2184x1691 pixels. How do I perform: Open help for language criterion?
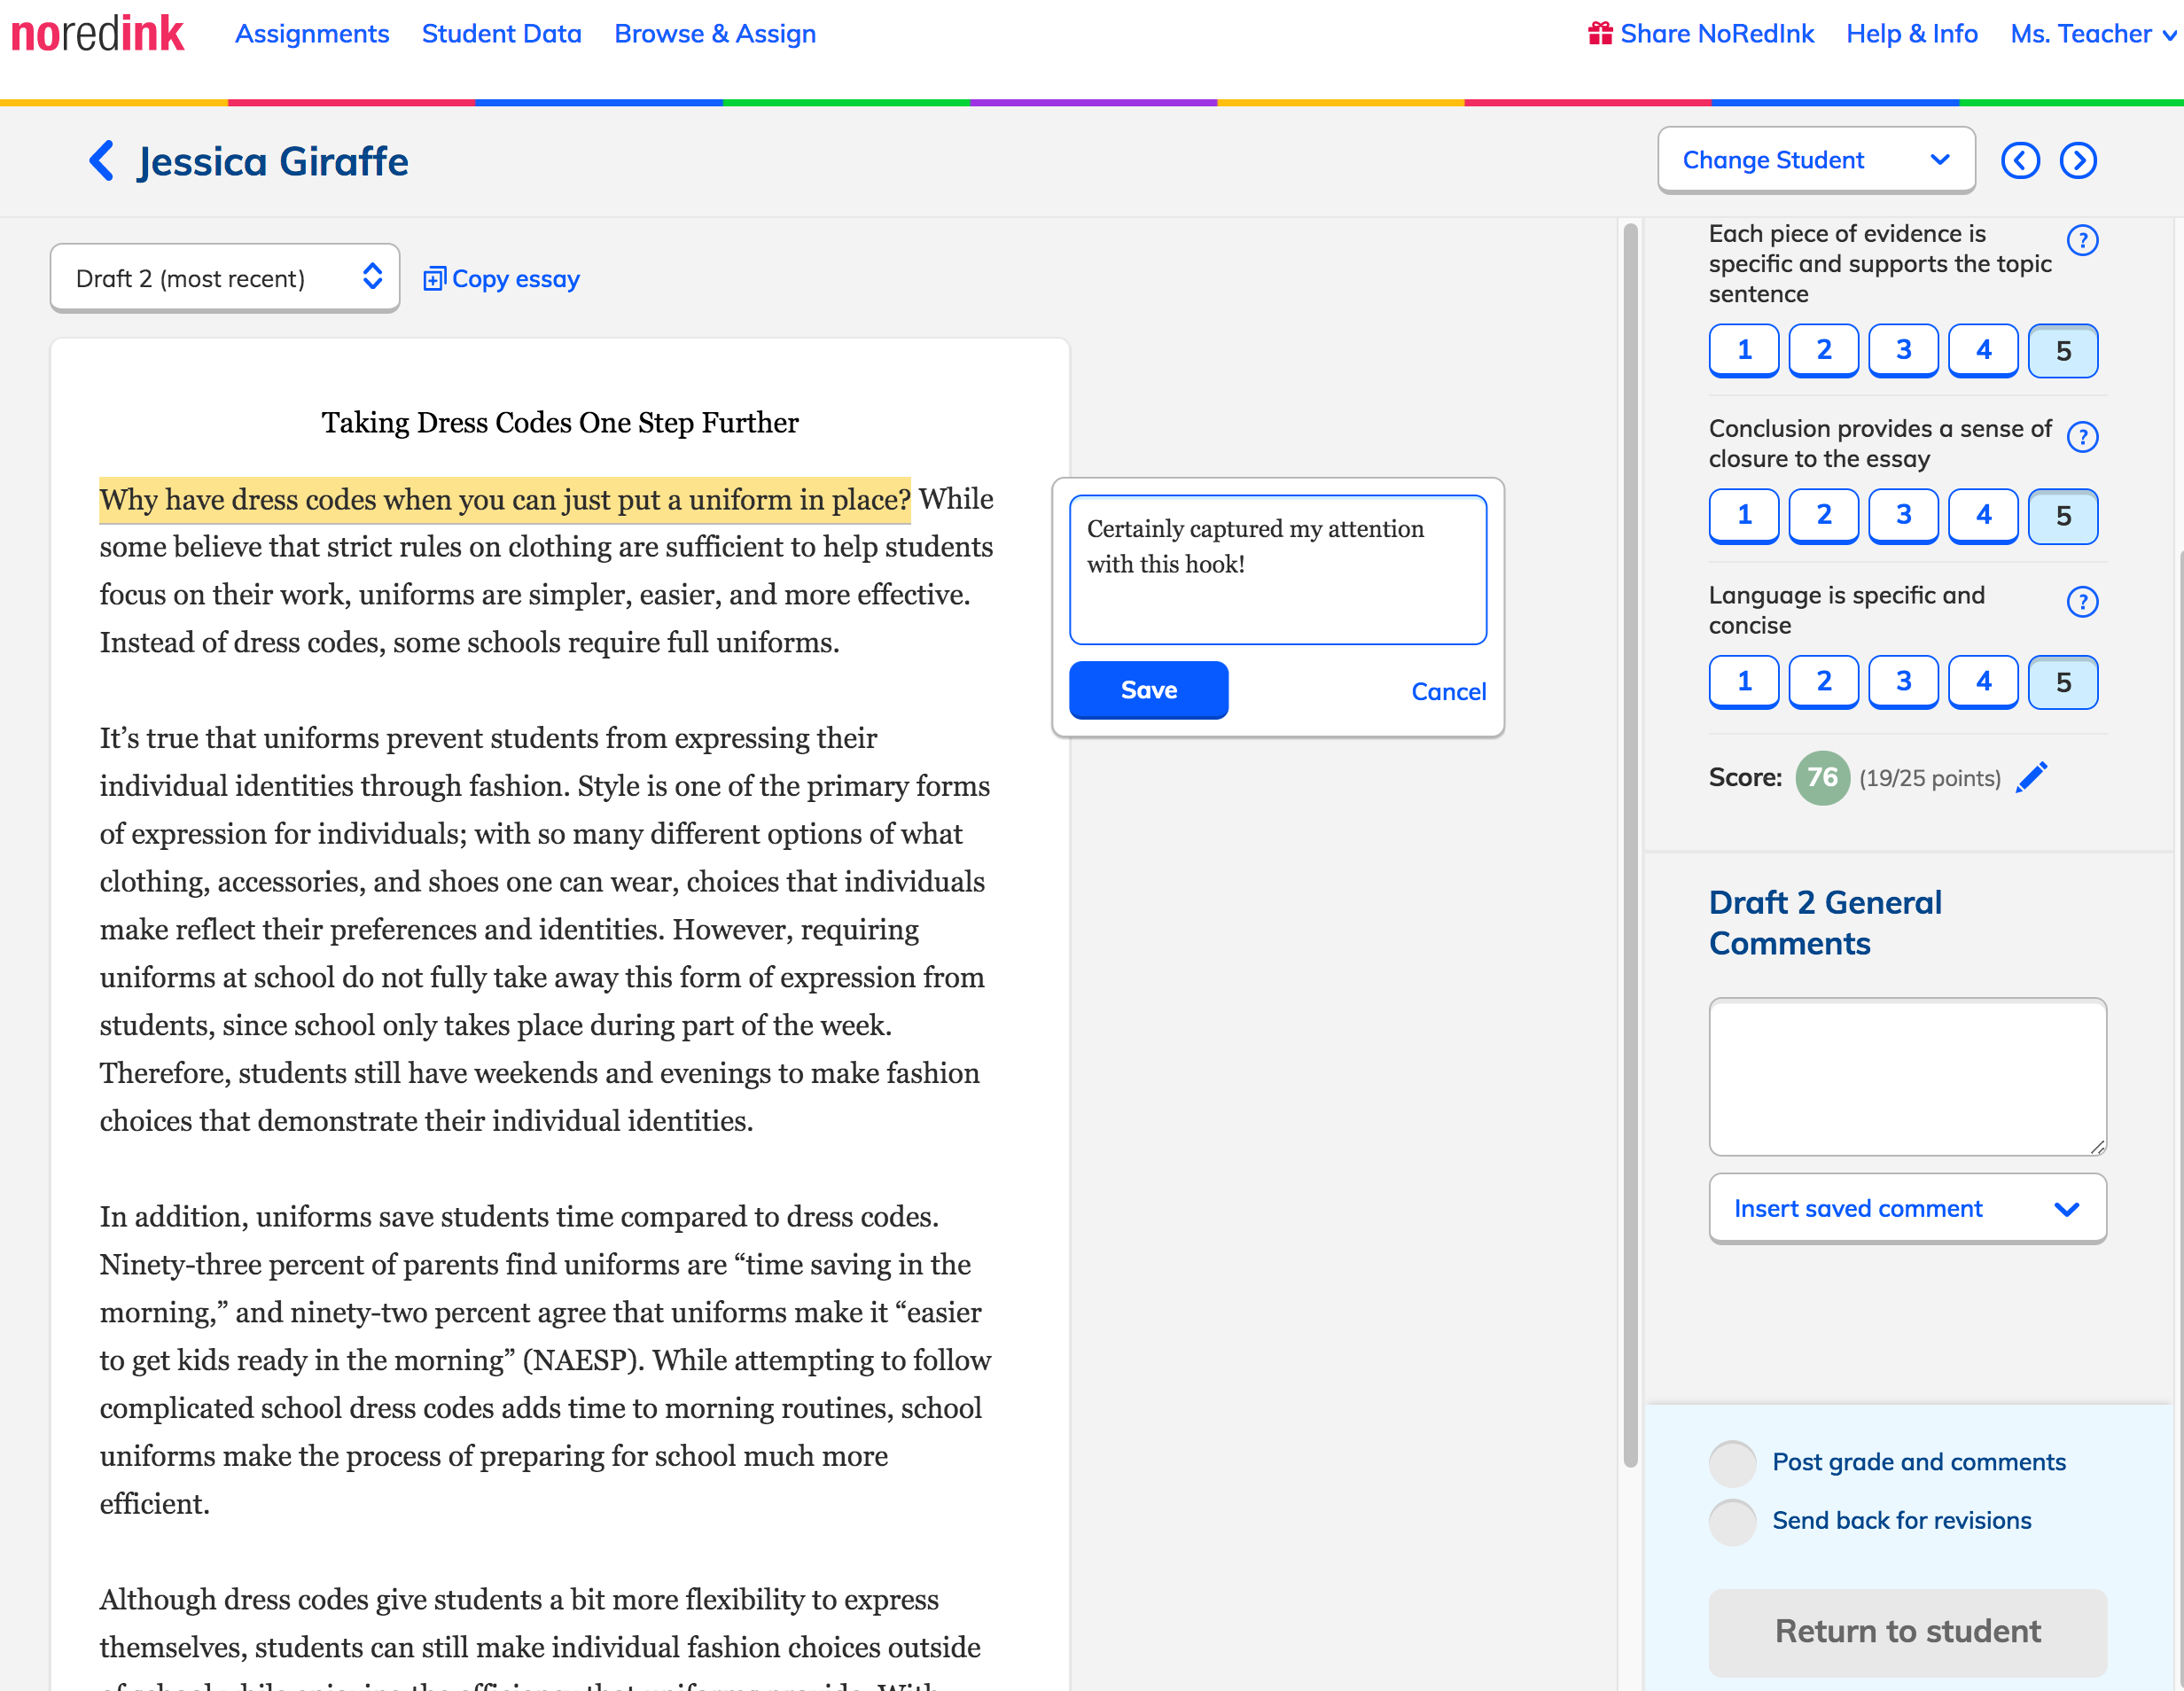click(x=2082, y=602)
